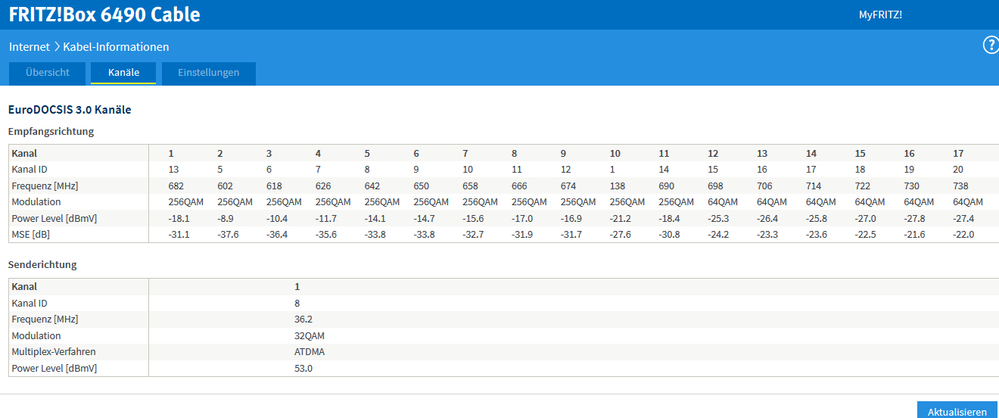The image size is (999, 418).
Task: Click the 32QAM modulation value
Action: coord(309,335)
